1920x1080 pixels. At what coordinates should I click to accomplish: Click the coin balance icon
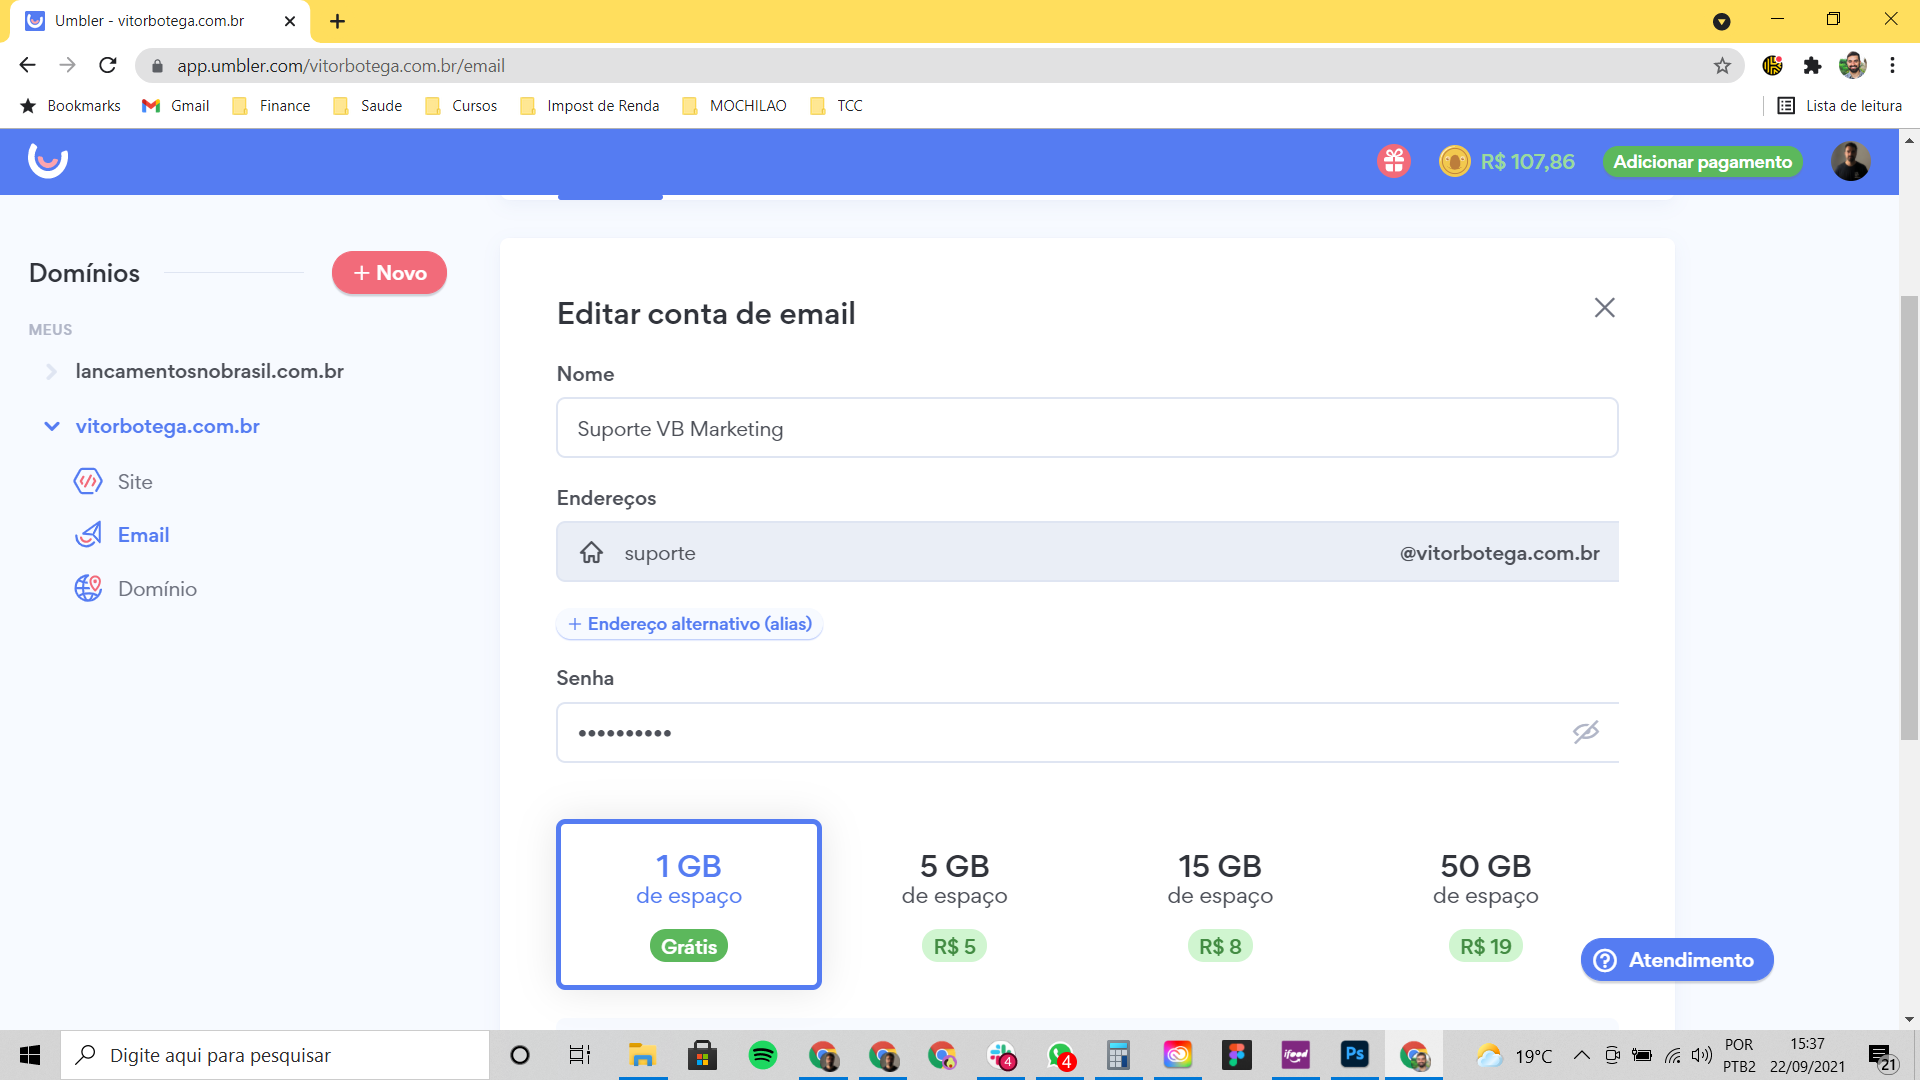[1454, 161]
